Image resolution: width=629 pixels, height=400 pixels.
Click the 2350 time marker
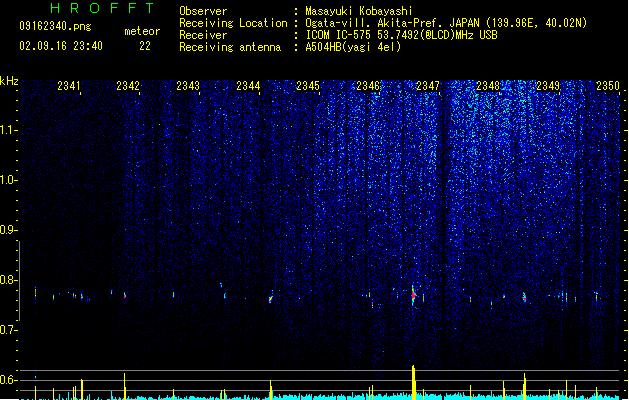(608, 86)
